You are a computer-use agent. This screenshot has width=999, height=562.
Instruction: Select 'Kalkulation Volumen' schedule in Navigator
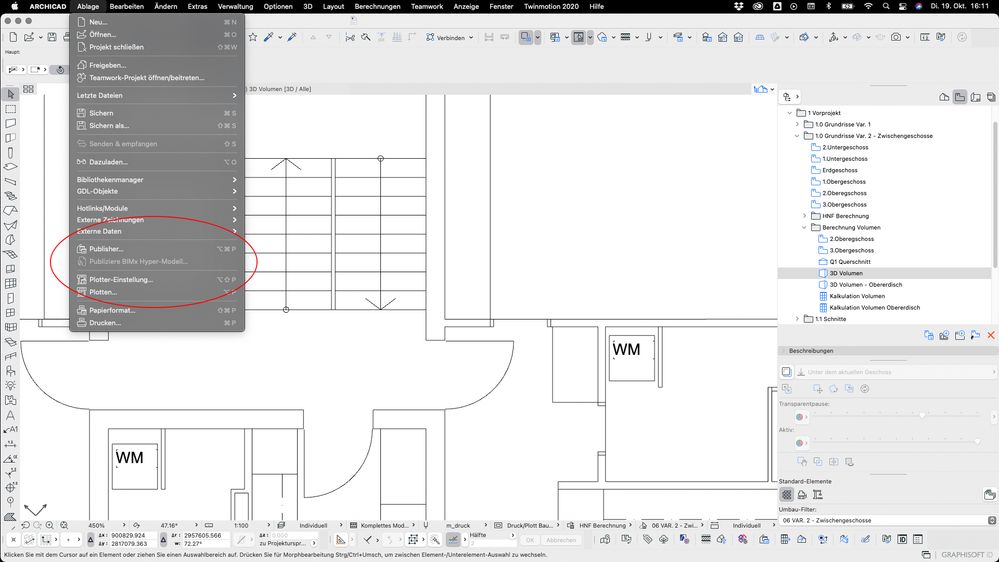(856, 296)
